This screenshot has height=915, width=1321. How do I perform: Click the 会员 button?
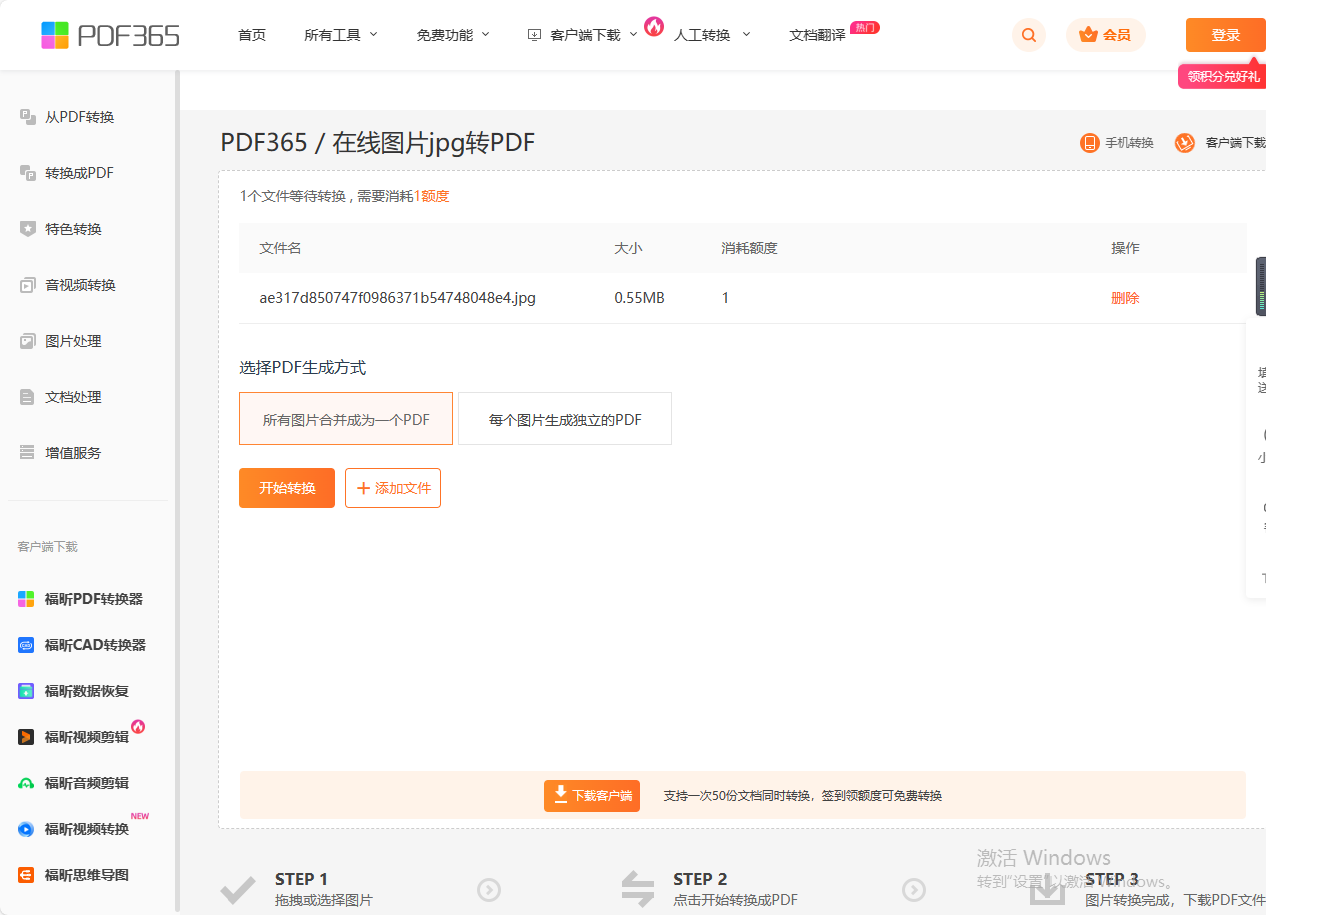click(1106, 35)
